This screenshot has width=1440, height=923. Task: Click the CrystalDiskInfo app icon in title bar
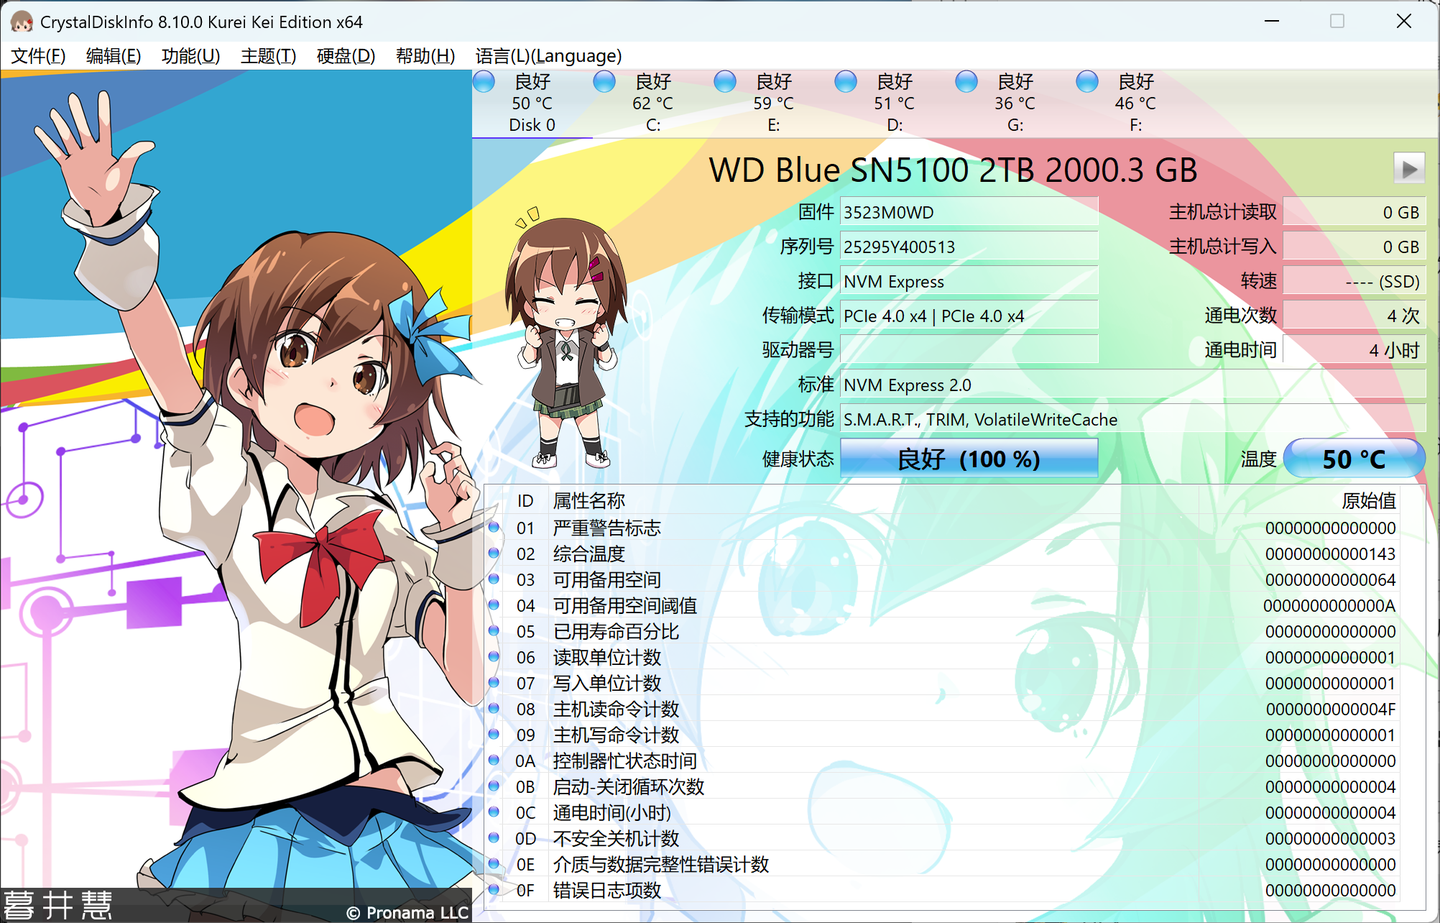pyautogui.click(x=22, y=21)
